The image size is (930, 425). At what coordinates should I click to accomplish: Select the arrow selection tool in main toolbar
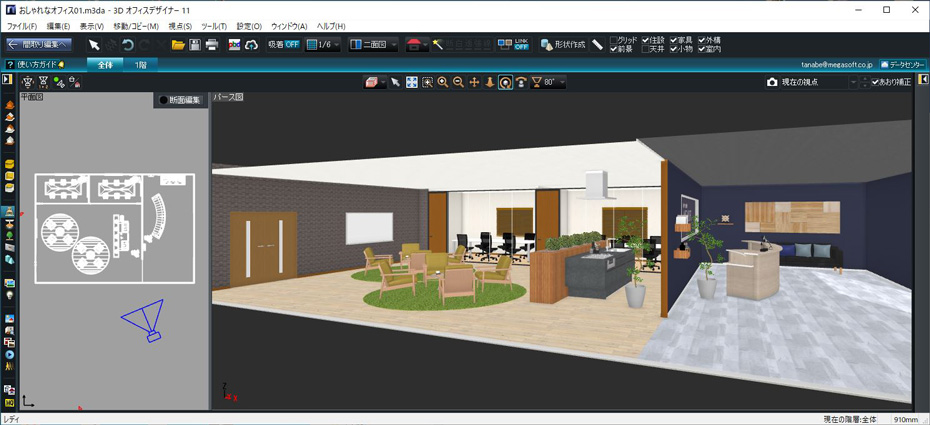pyautogui.click(x=94, y=44)
